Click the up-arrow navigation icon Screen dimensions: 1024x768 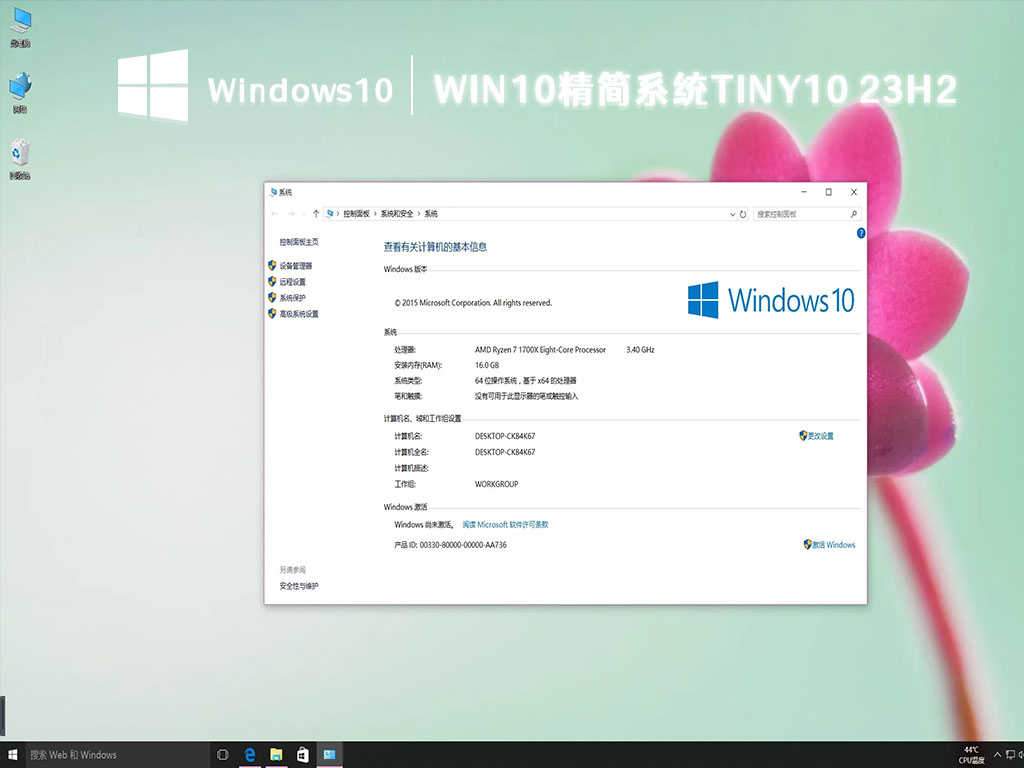(317, 212)
